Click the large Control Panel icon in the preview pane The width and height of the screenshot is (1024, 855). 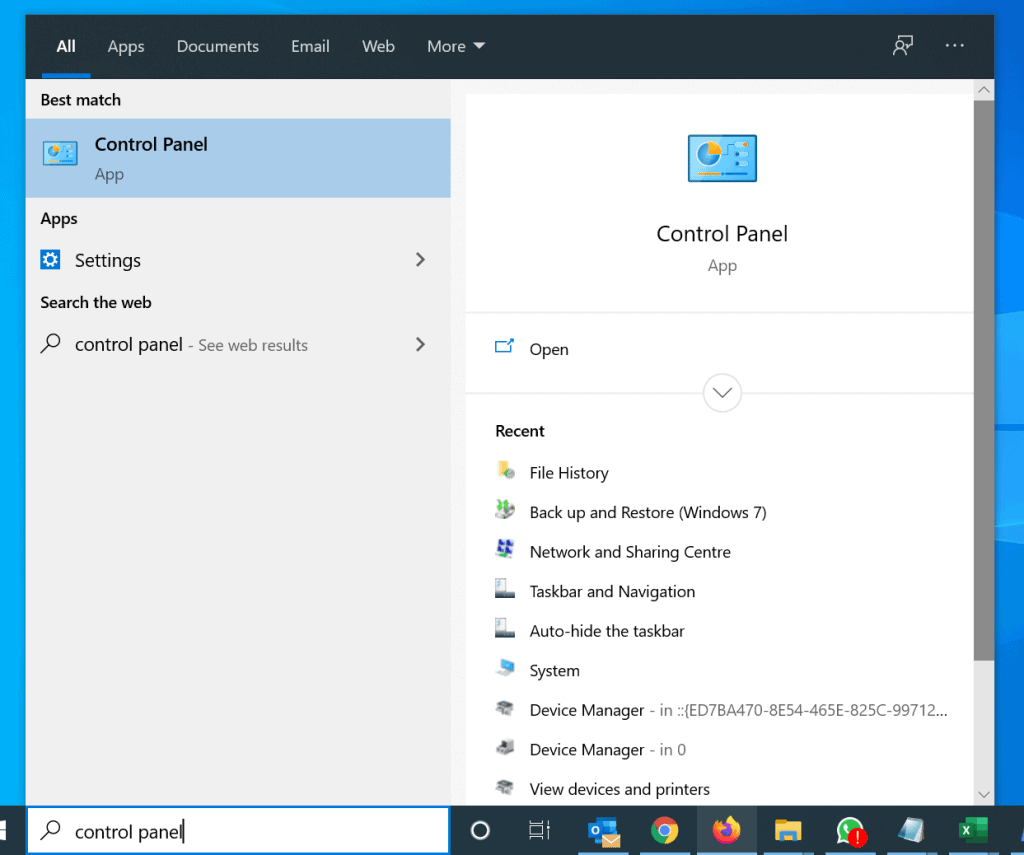pyautogui.click(x=722, y=158)
